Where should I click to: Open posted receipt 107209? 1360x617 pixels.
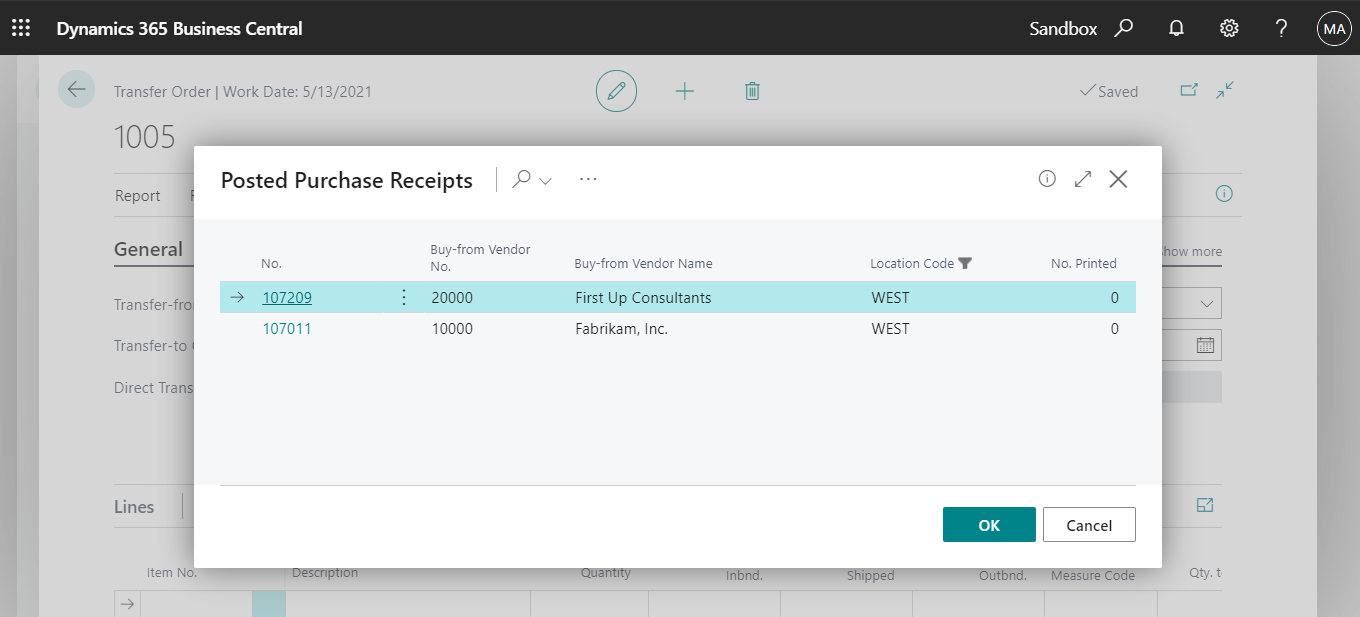pyautogui.click(x=287, y=297)
